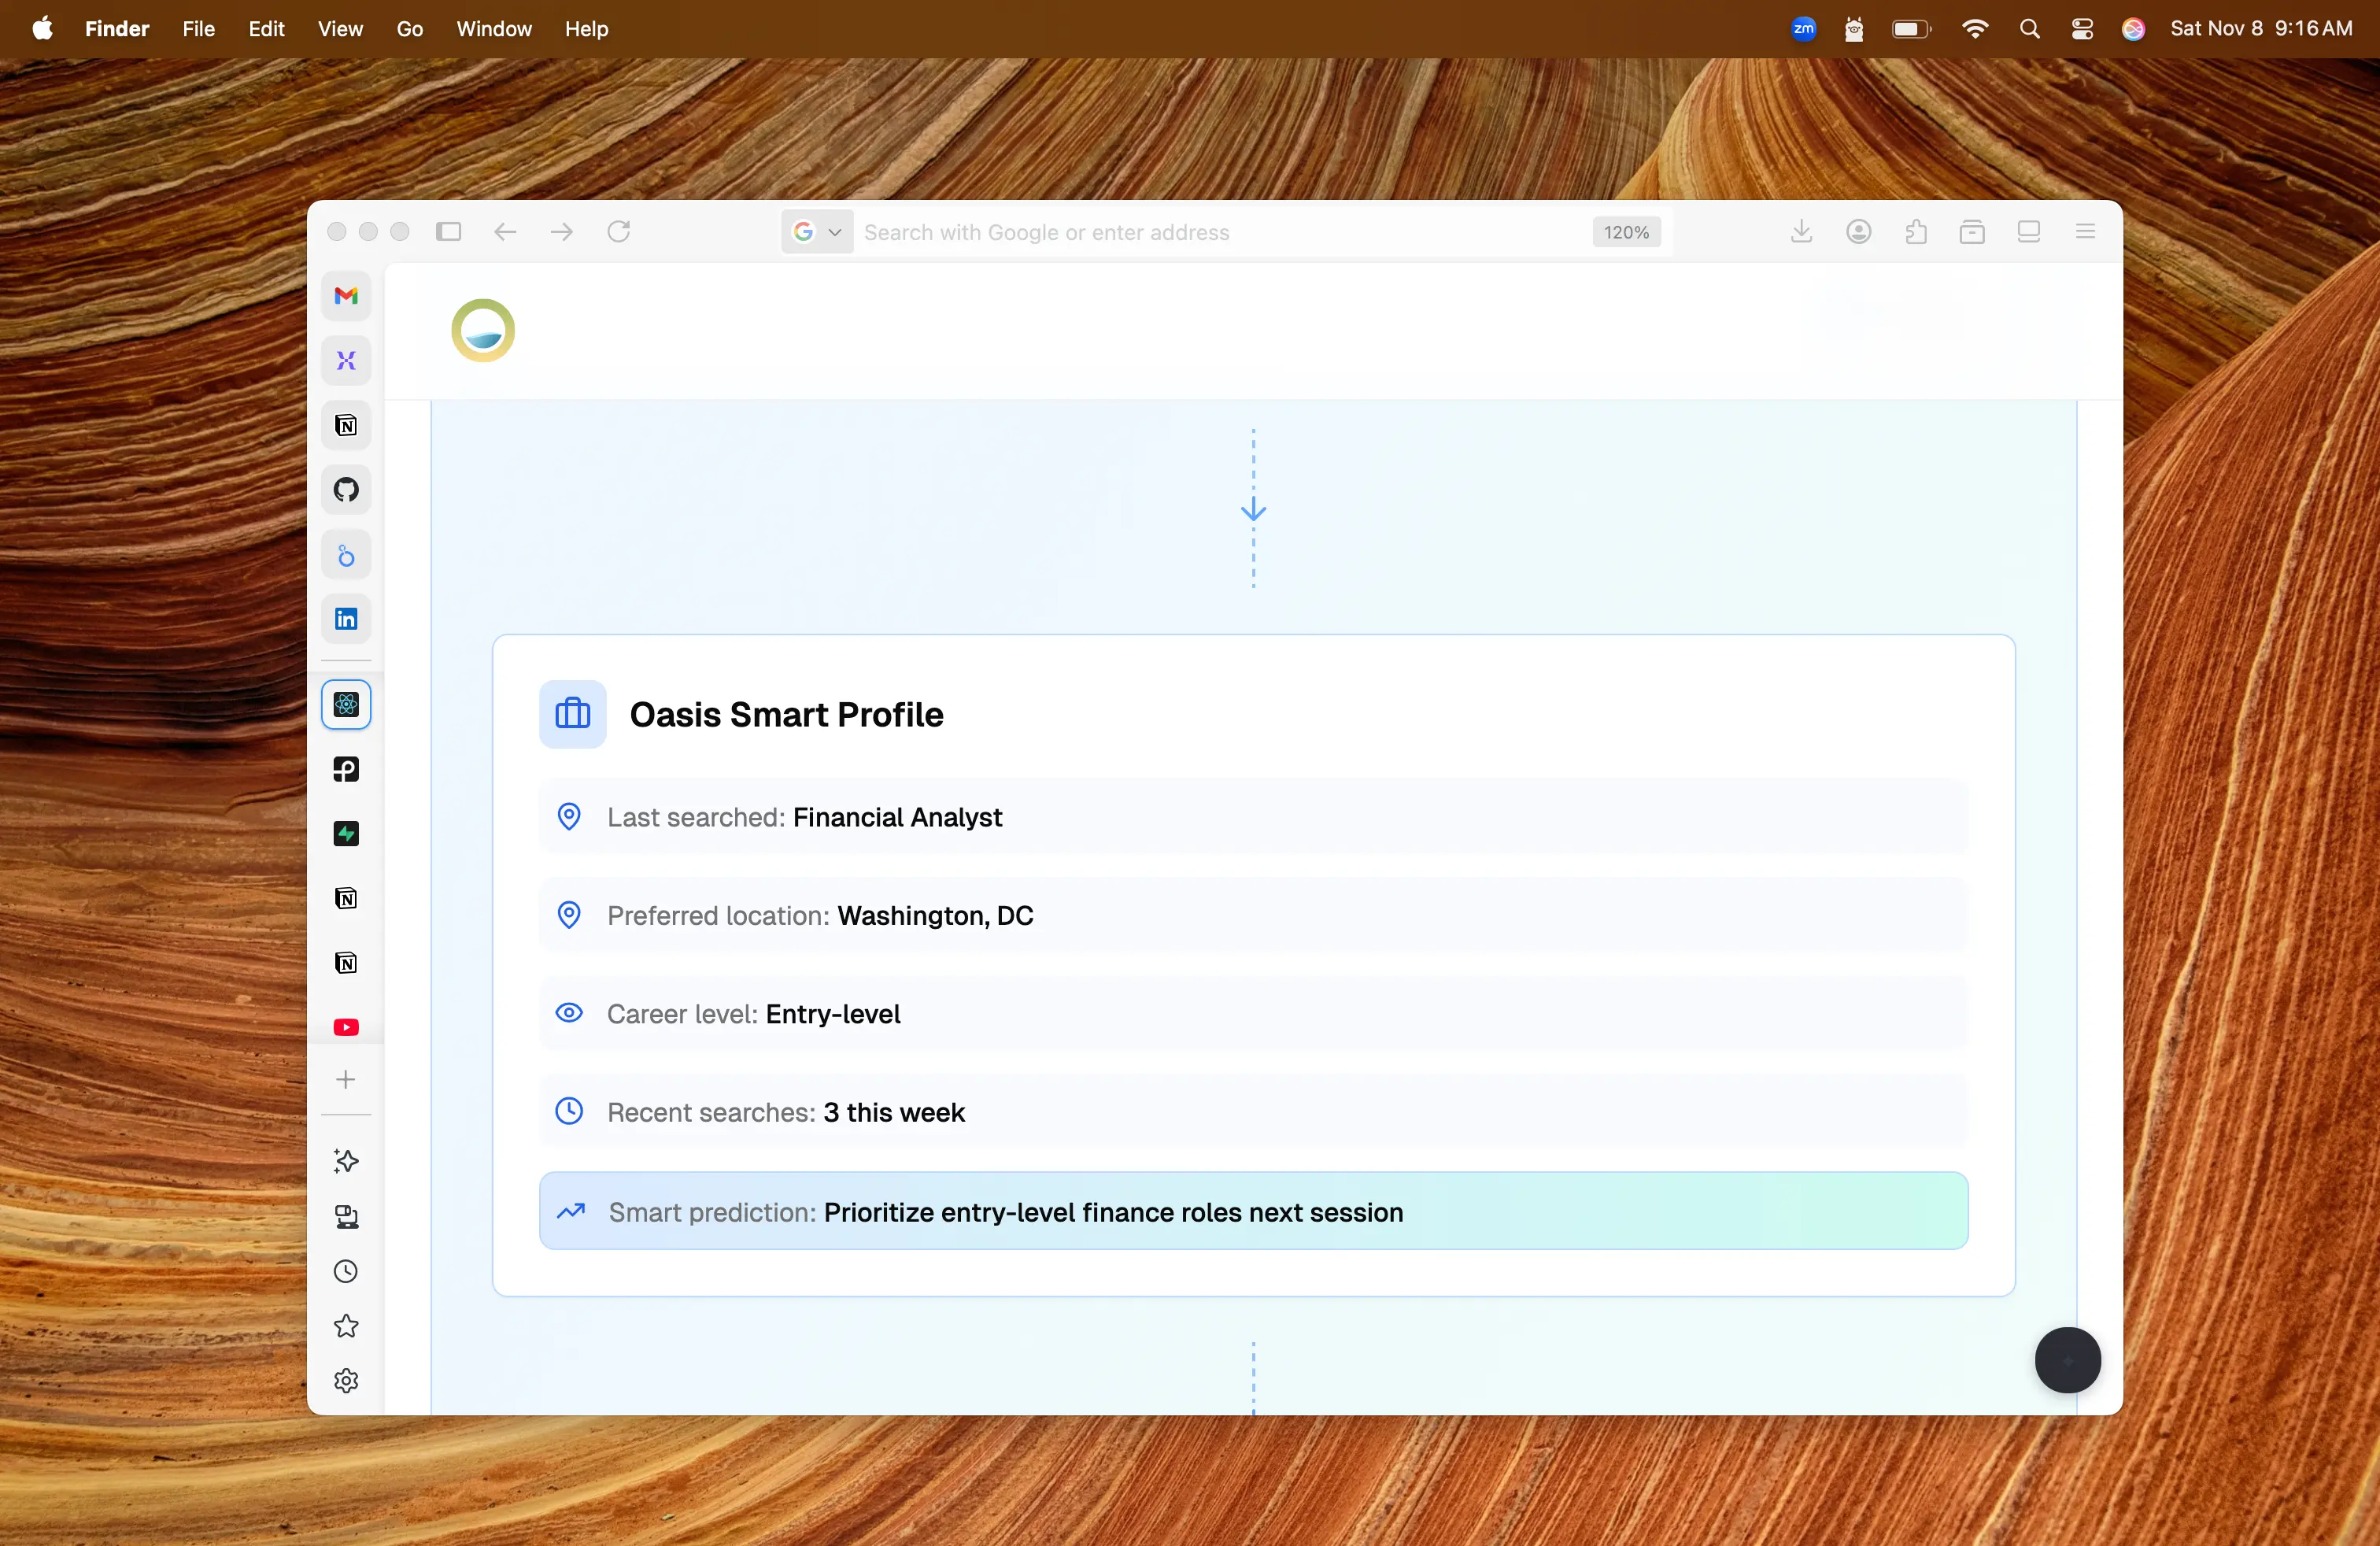Open the search engine dropdown next to Google icon
The height and width of the screenshot is (1546, 2380).
tap(836, 232)
